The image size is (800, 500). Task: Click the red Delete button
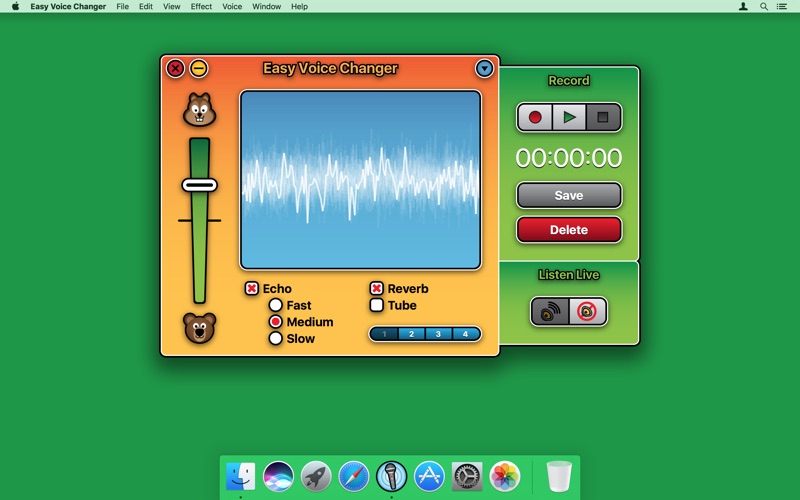point(569,230)
